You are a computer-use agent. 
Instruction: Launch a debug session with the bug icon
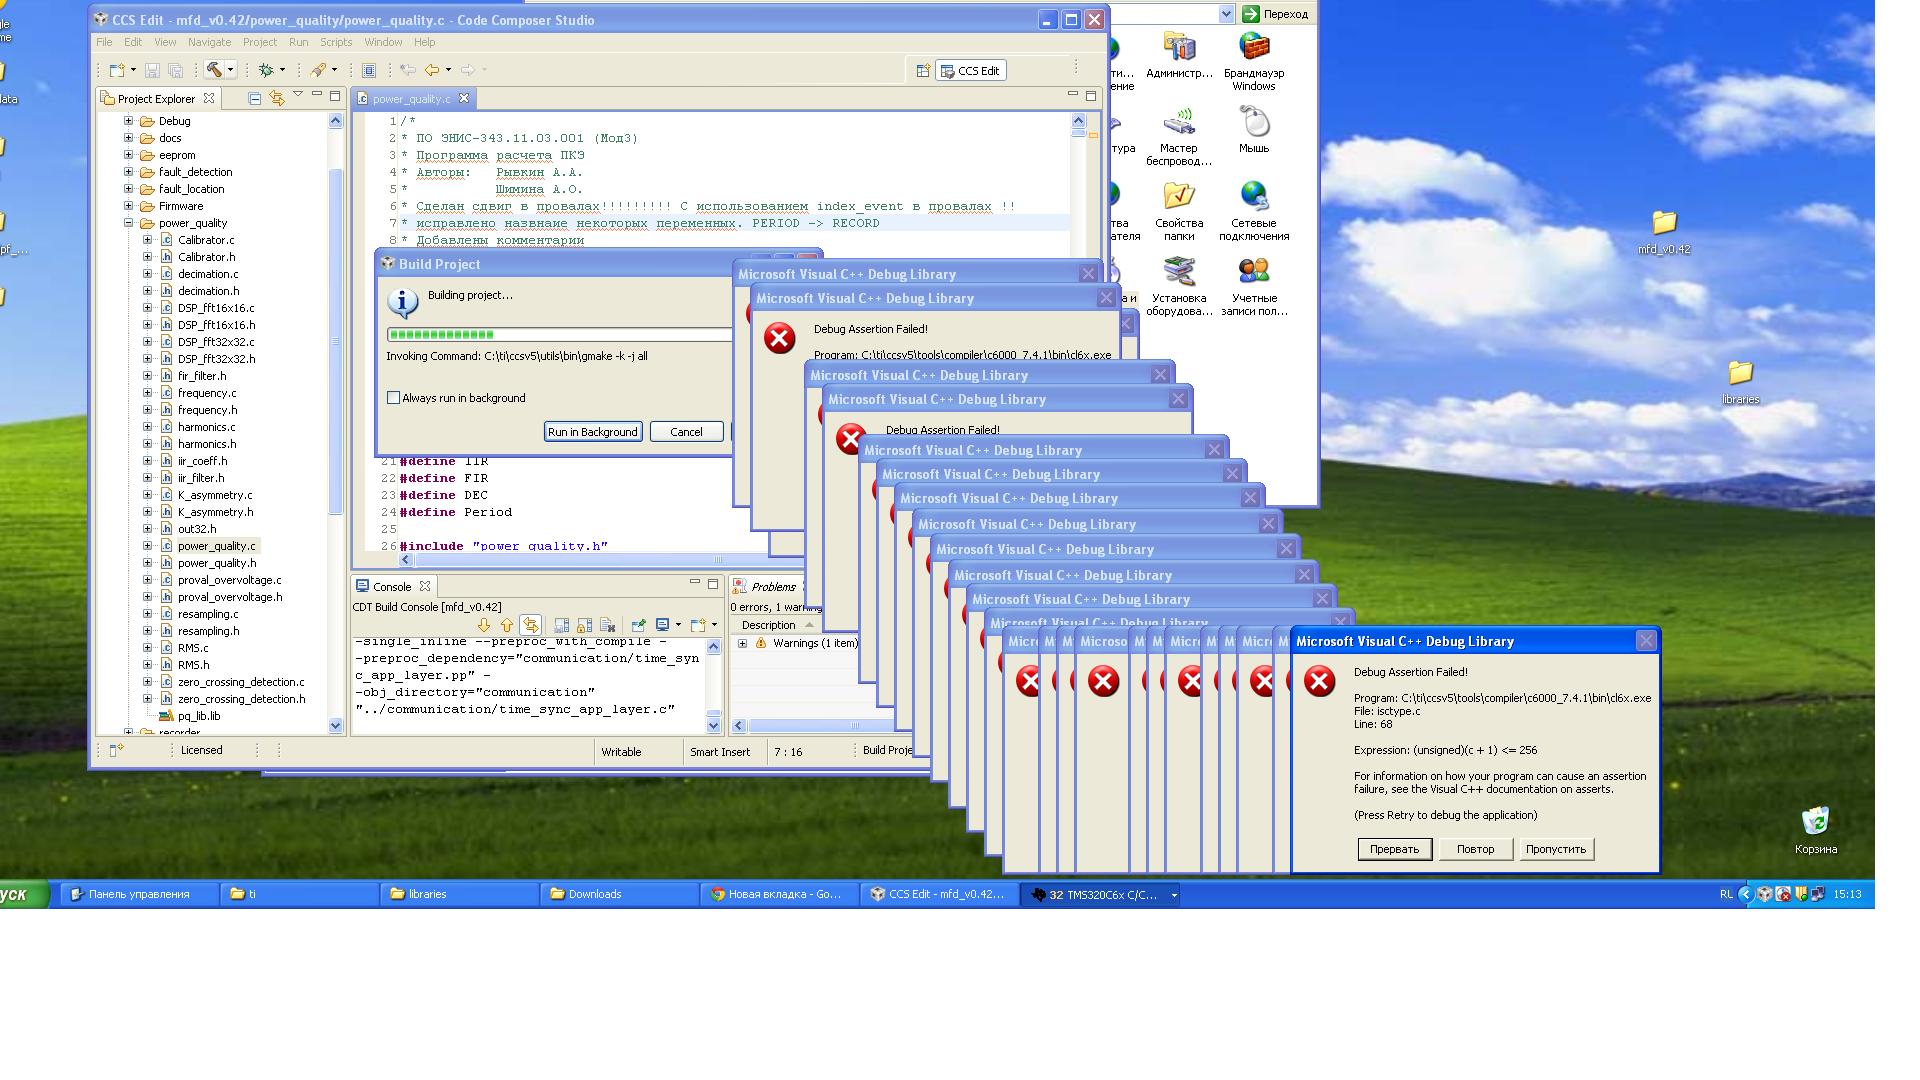(x=267, y=70)
